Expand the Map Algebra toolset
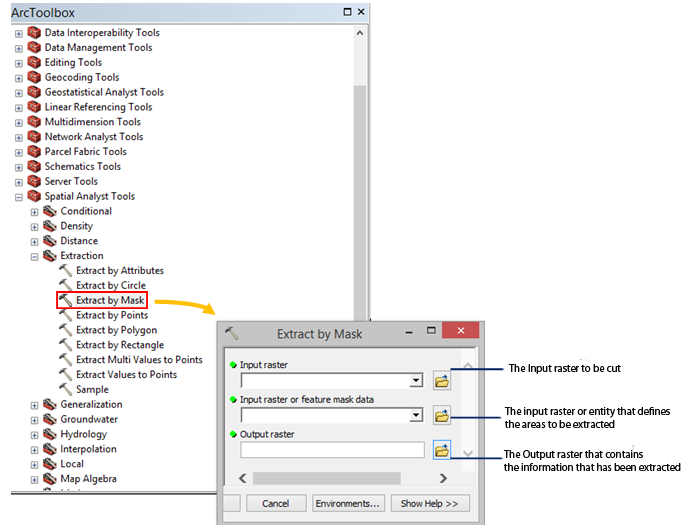Screen dimensions: 688x531 35,480
